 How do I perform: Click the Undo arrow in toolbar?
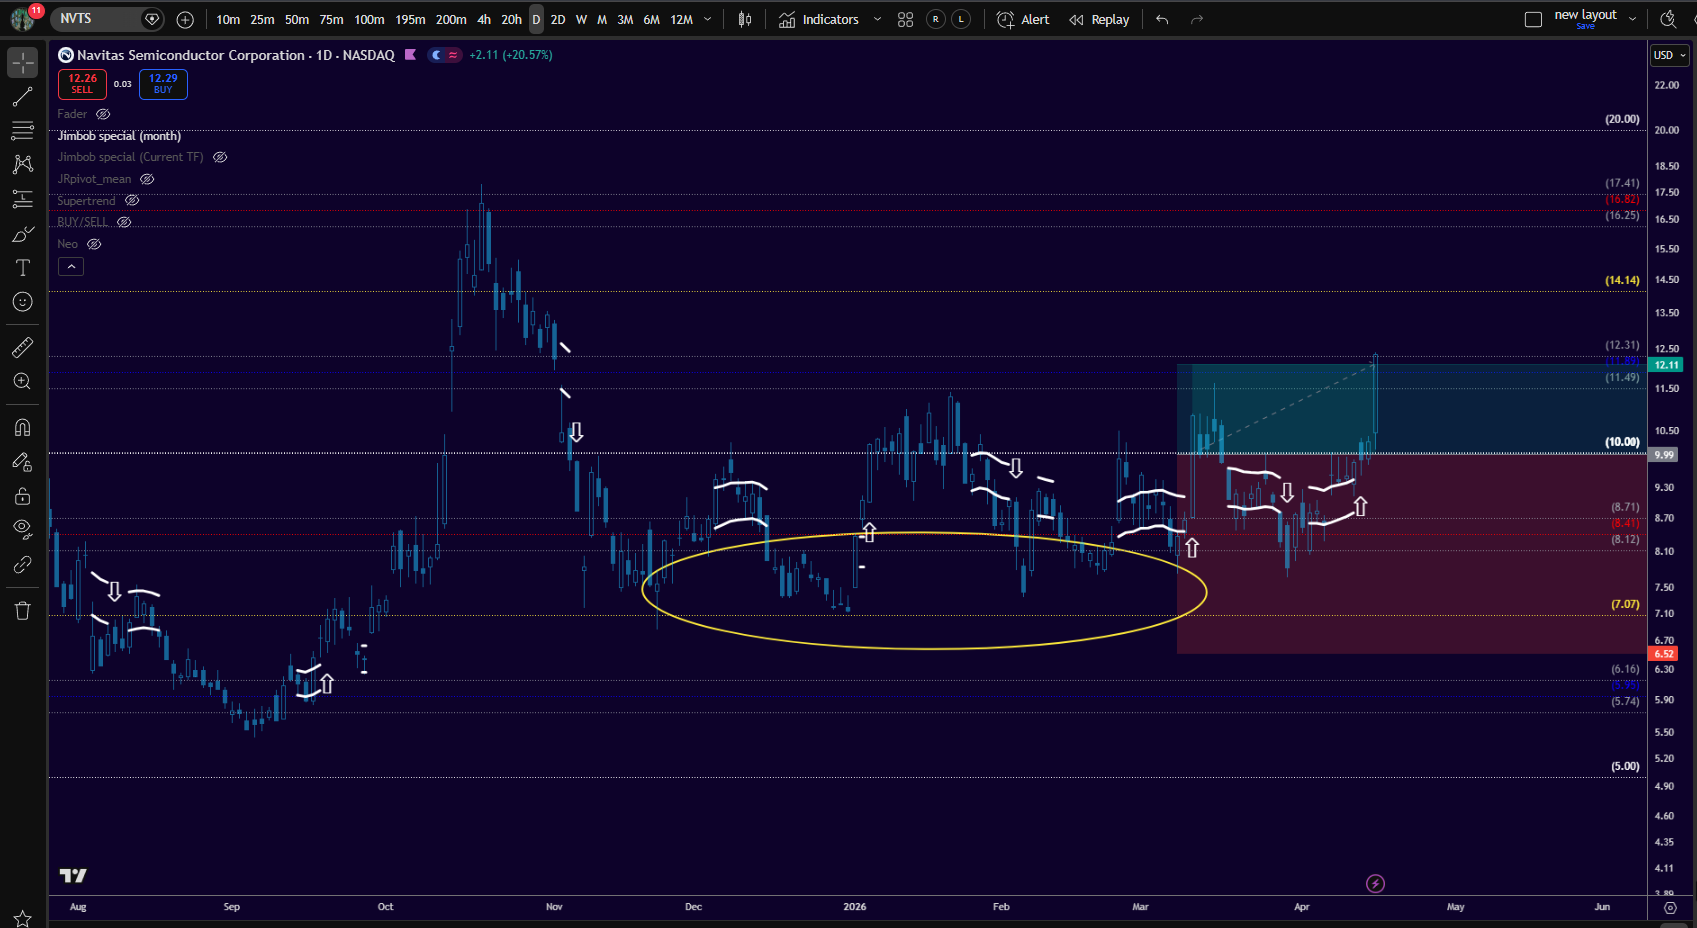tap(1162, 19)
